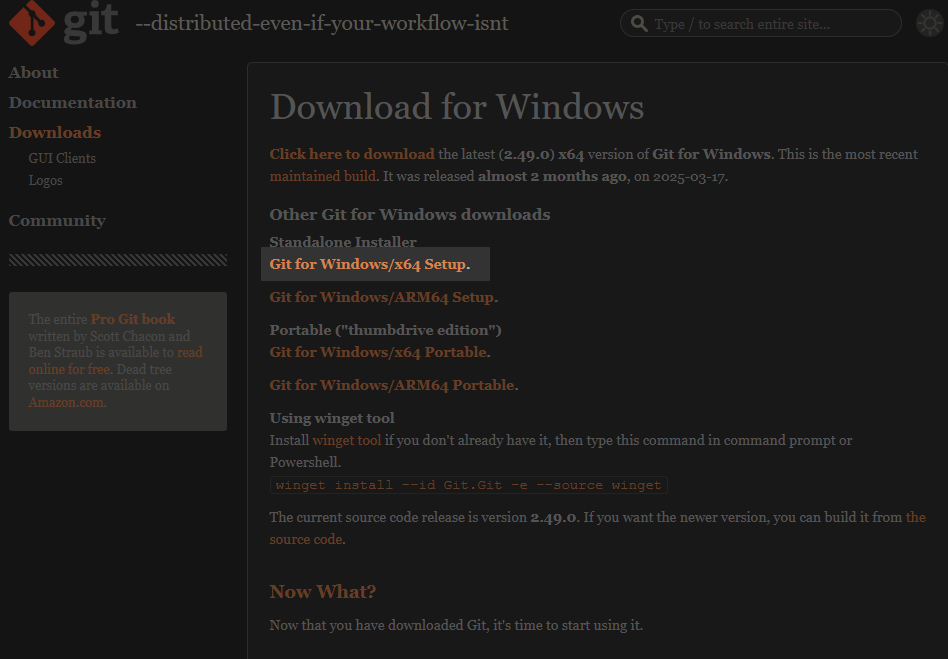The height and width of the screenshot is (659, 948).
Task: Click the Git logo icon
Action: point(31,22)
